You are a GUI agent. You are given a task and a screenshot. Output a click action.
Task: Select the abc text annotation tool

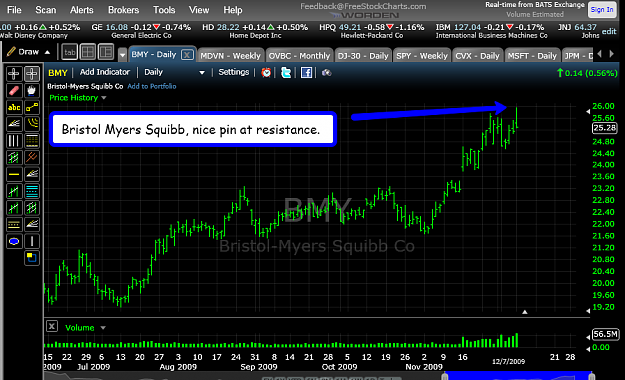tap(14, 107)
